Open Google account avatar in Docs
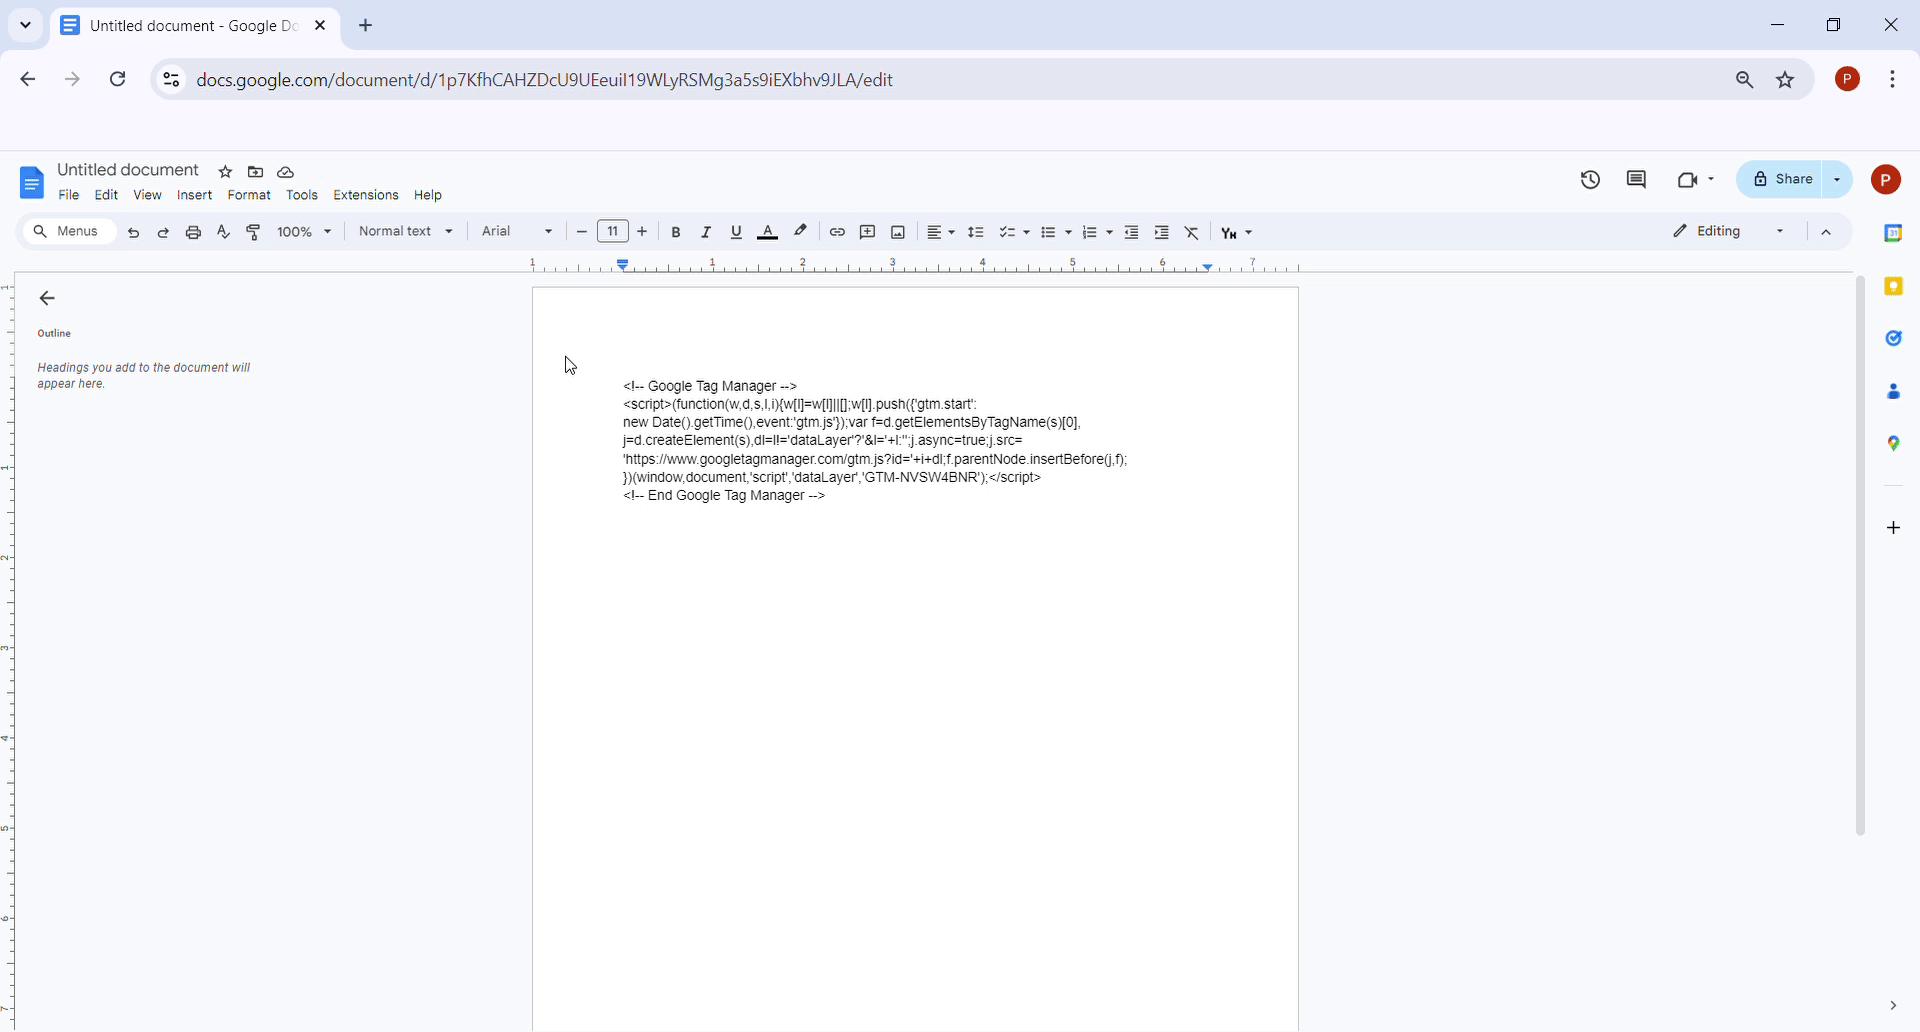This screenshot has height=1032, width=1920. point(1886,181)
